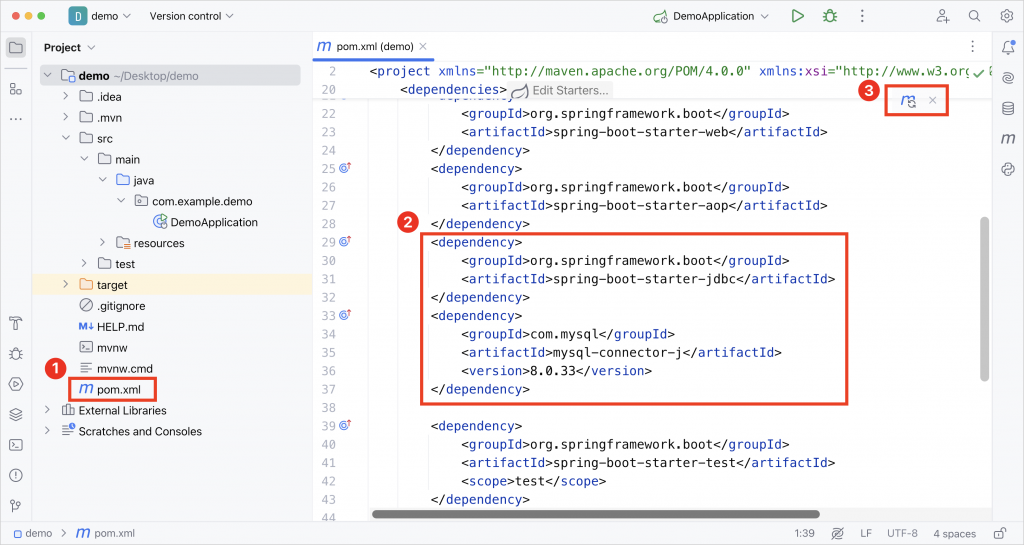Click the gutter icon at line 29
The height and width of the screenshot is (545, 1024).
pos(345,241)
